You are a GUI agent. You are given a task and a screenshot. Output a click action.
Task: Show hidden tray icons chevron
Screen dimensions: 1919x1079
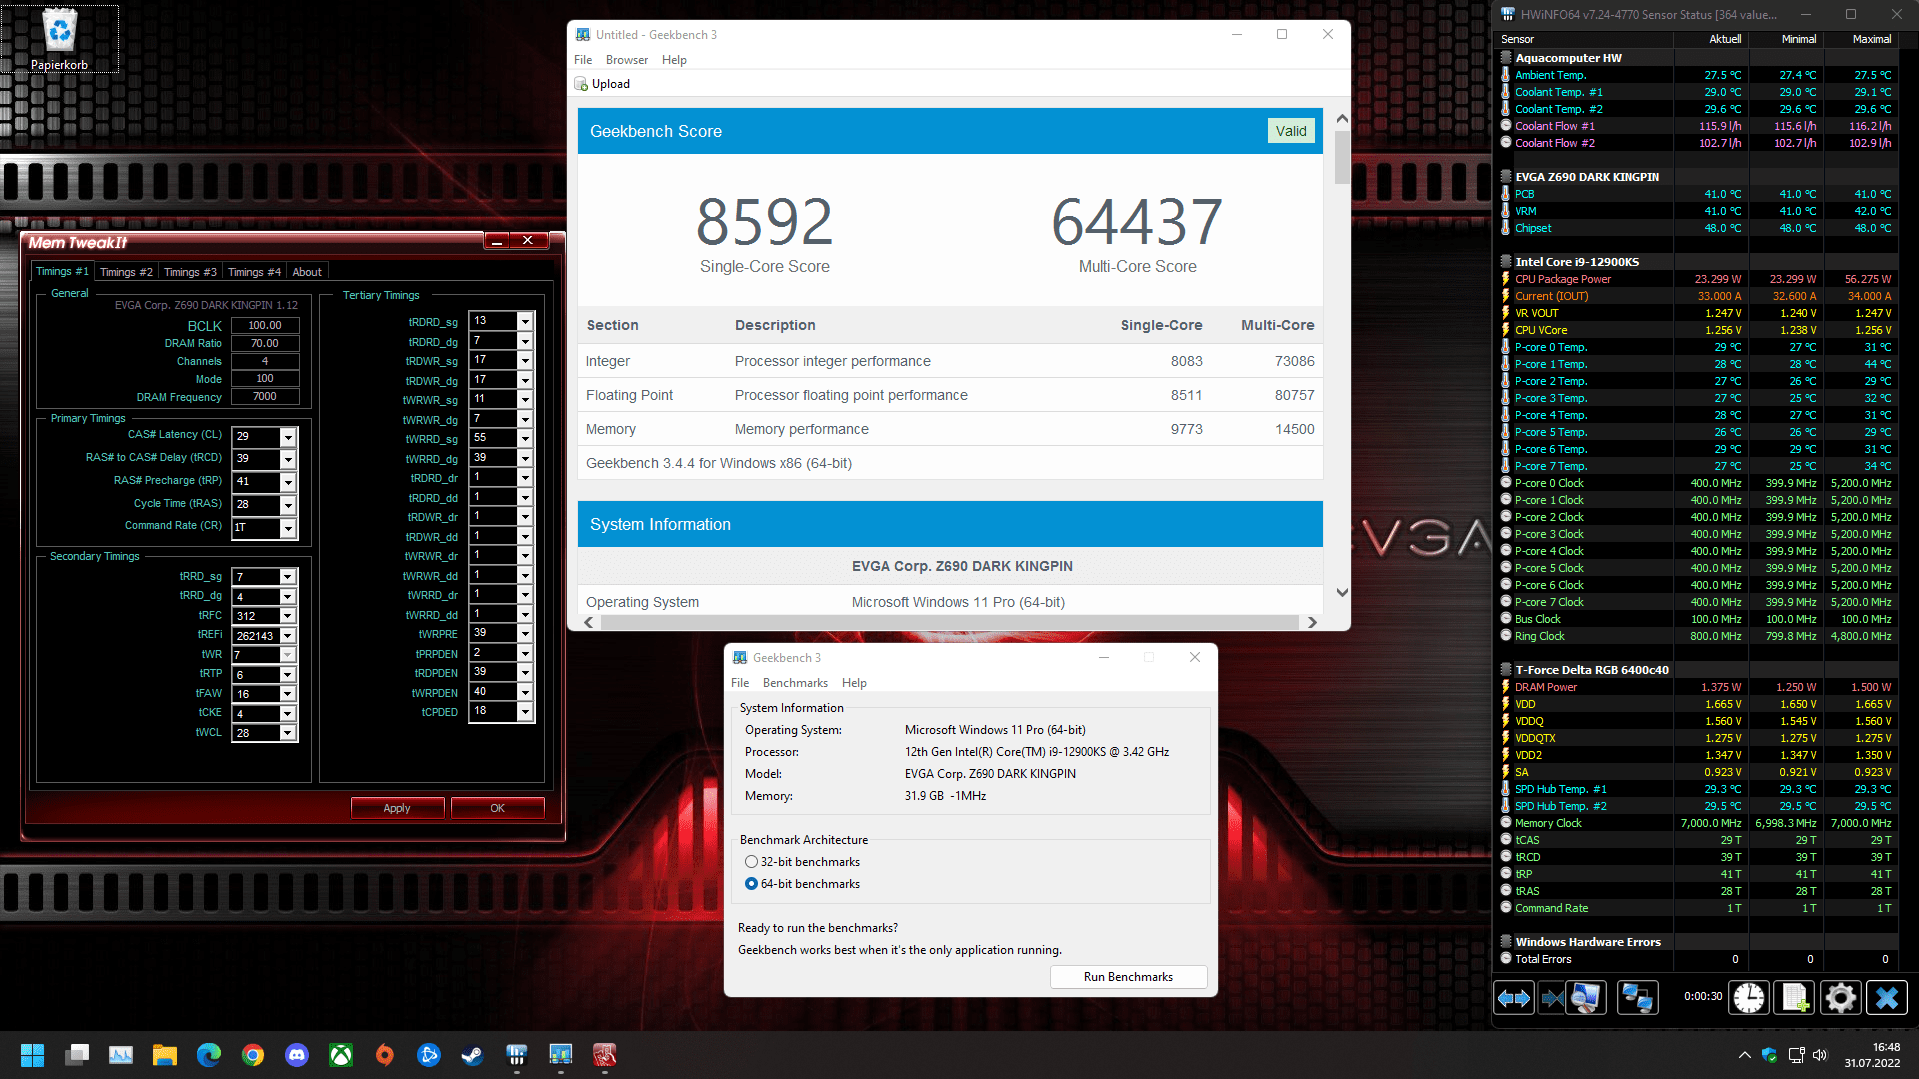click(1745, 1055)
